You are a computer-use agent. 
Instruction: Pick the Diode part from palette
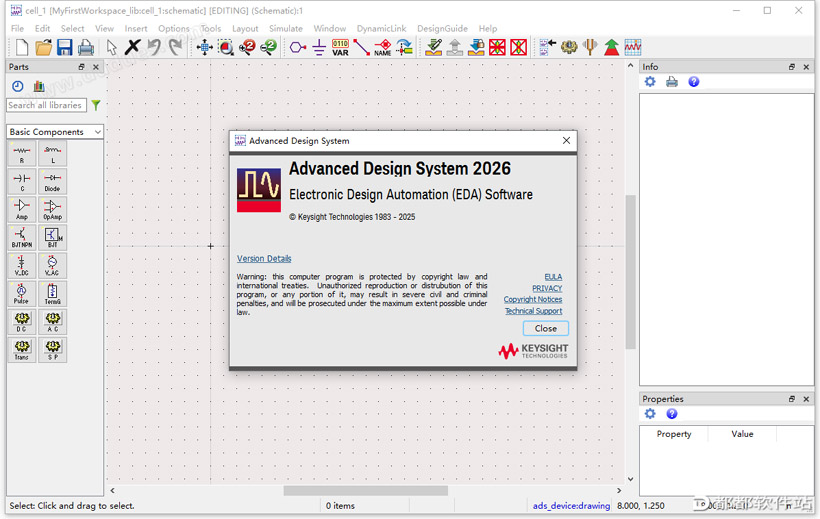point(52,182)
